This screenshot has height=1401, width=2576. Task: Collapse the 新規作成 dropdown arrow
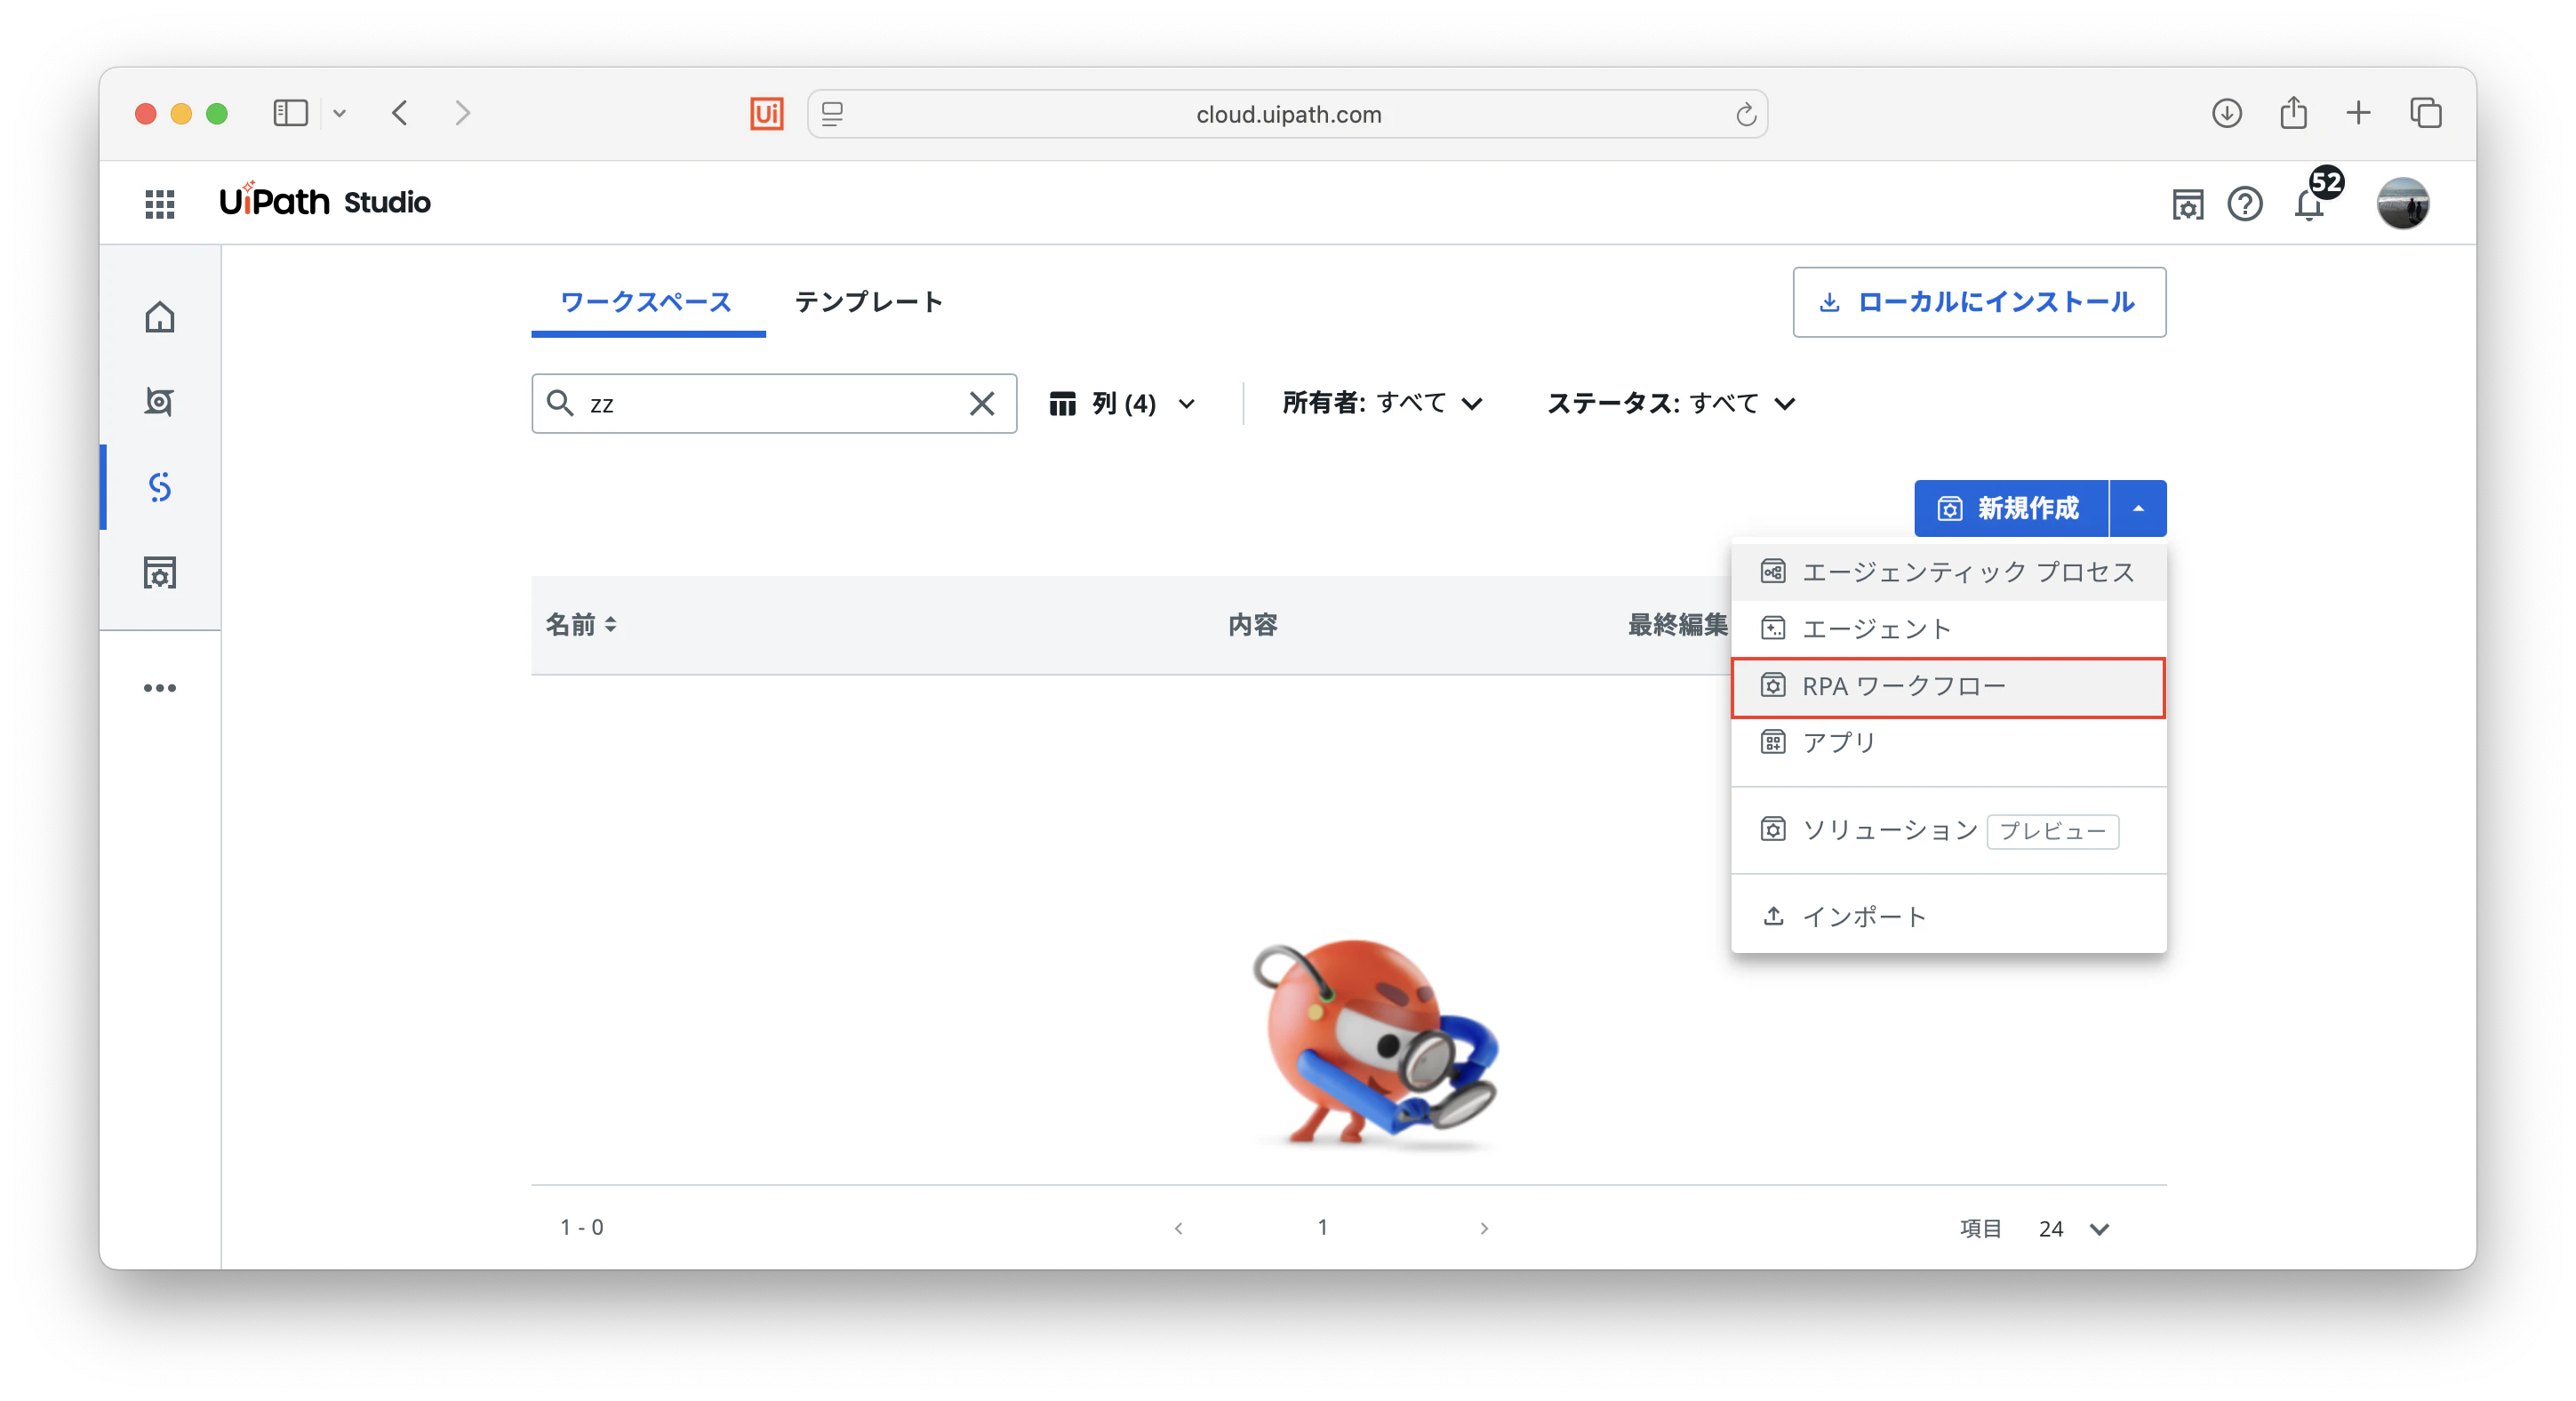2138,508
